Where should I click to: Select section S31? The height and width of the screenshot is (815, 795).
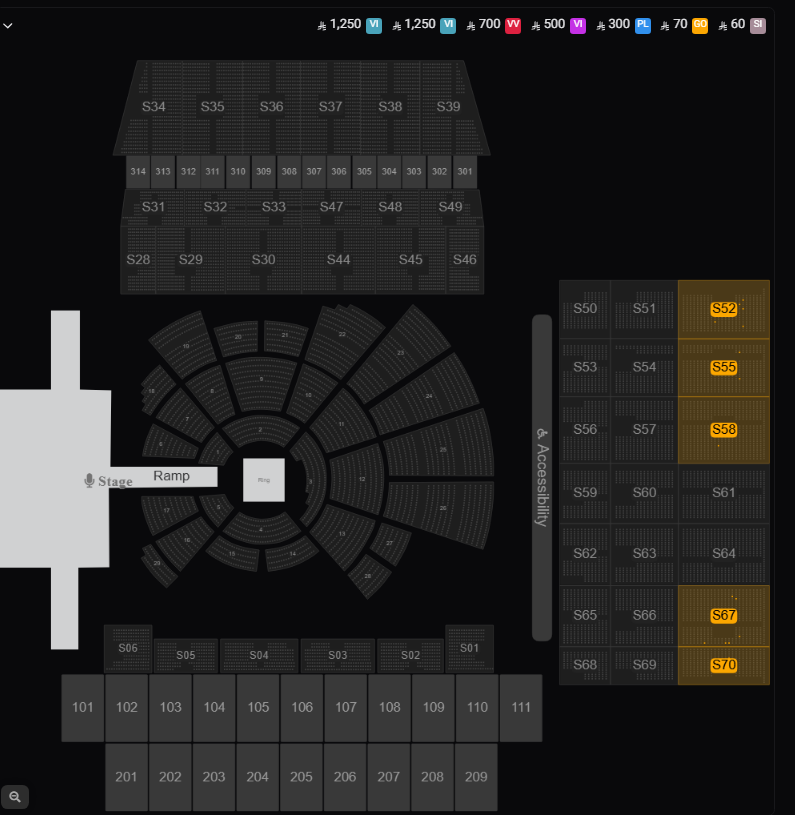click(x=153, y=207)
